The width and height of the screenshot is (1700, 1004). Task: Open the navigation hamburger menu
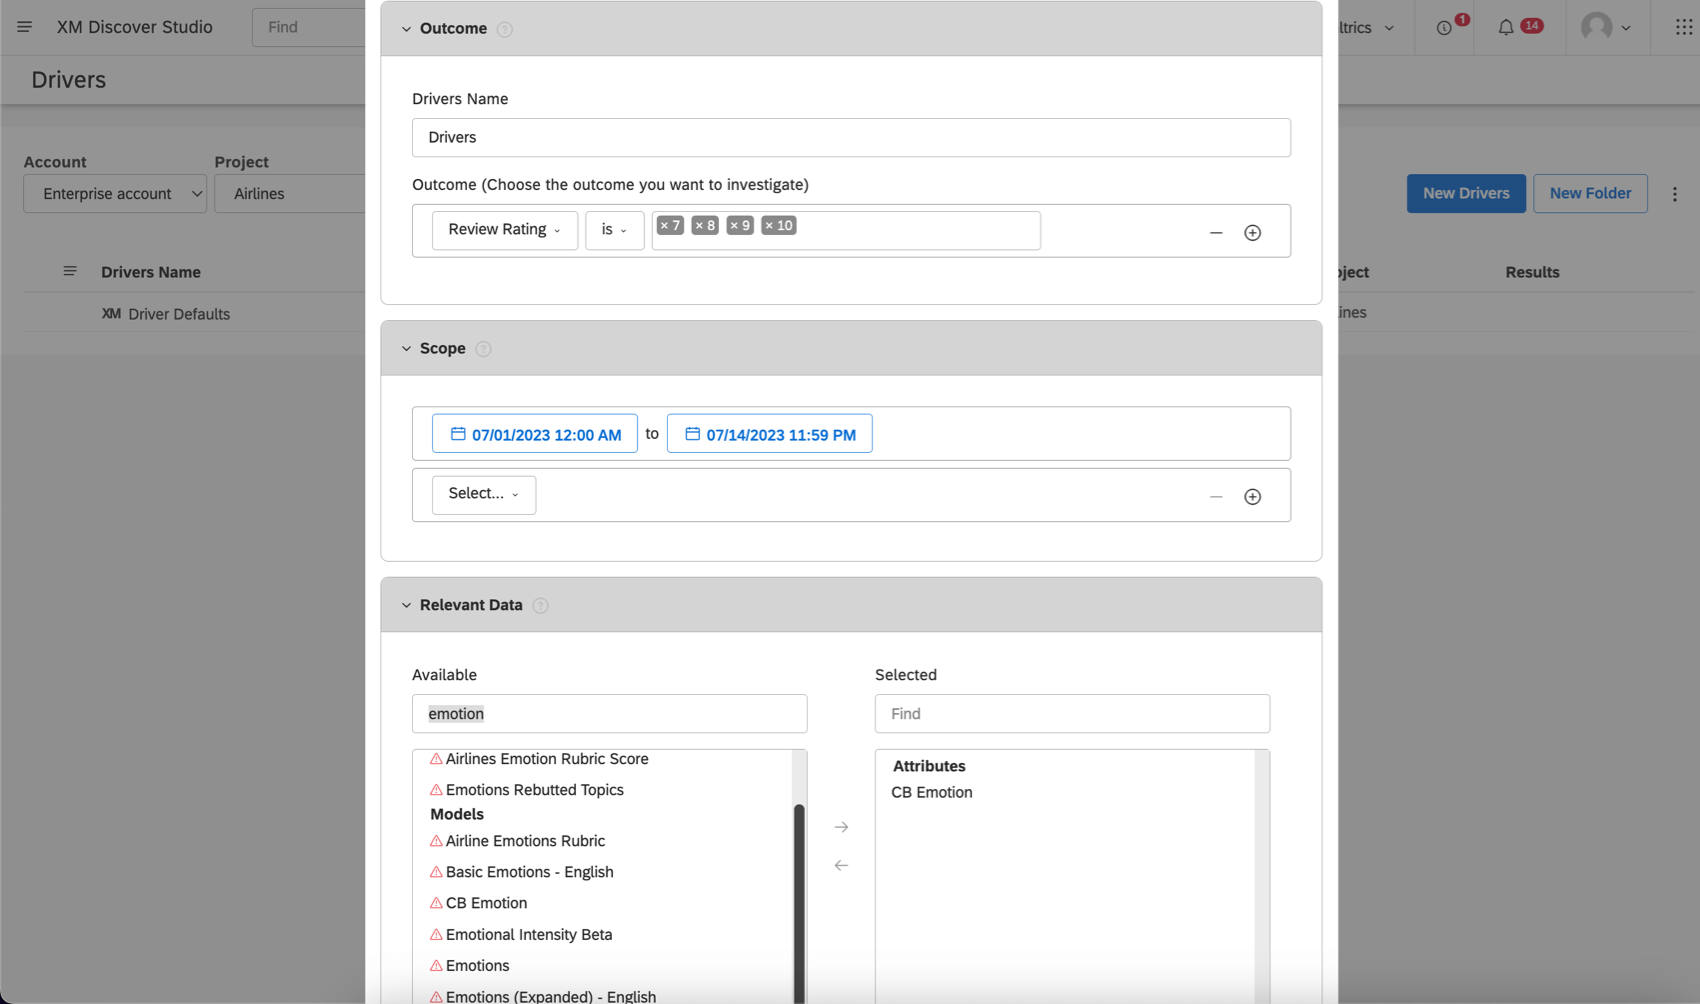point(24,27)
